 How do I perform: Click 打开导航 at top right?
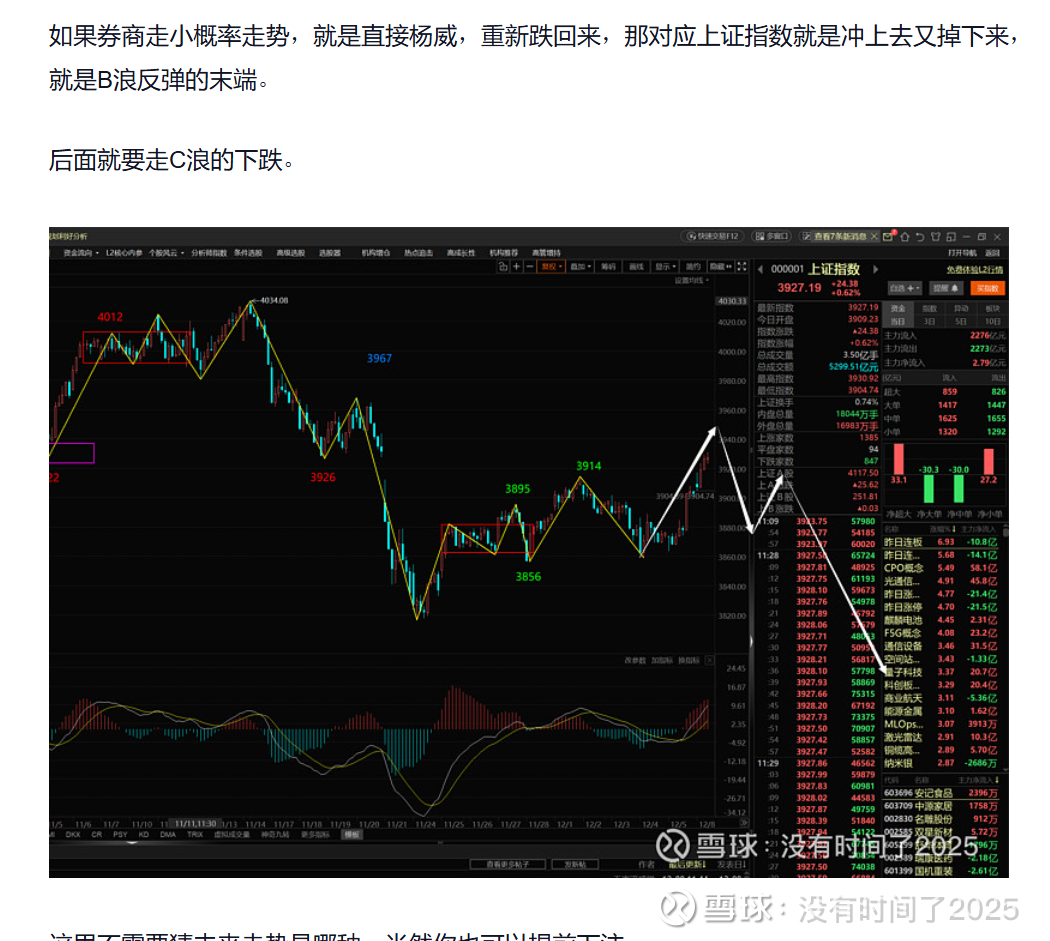coord(962,253)
